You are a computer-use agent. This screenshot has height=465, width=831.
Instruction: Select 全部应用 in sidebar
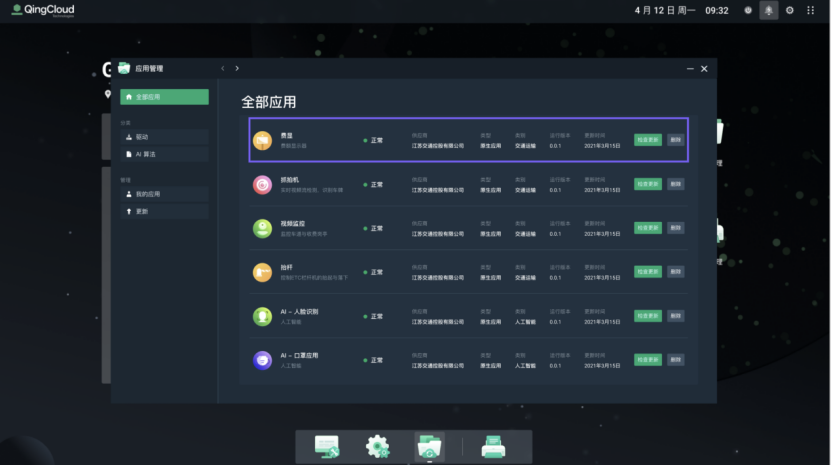point(164,97)
